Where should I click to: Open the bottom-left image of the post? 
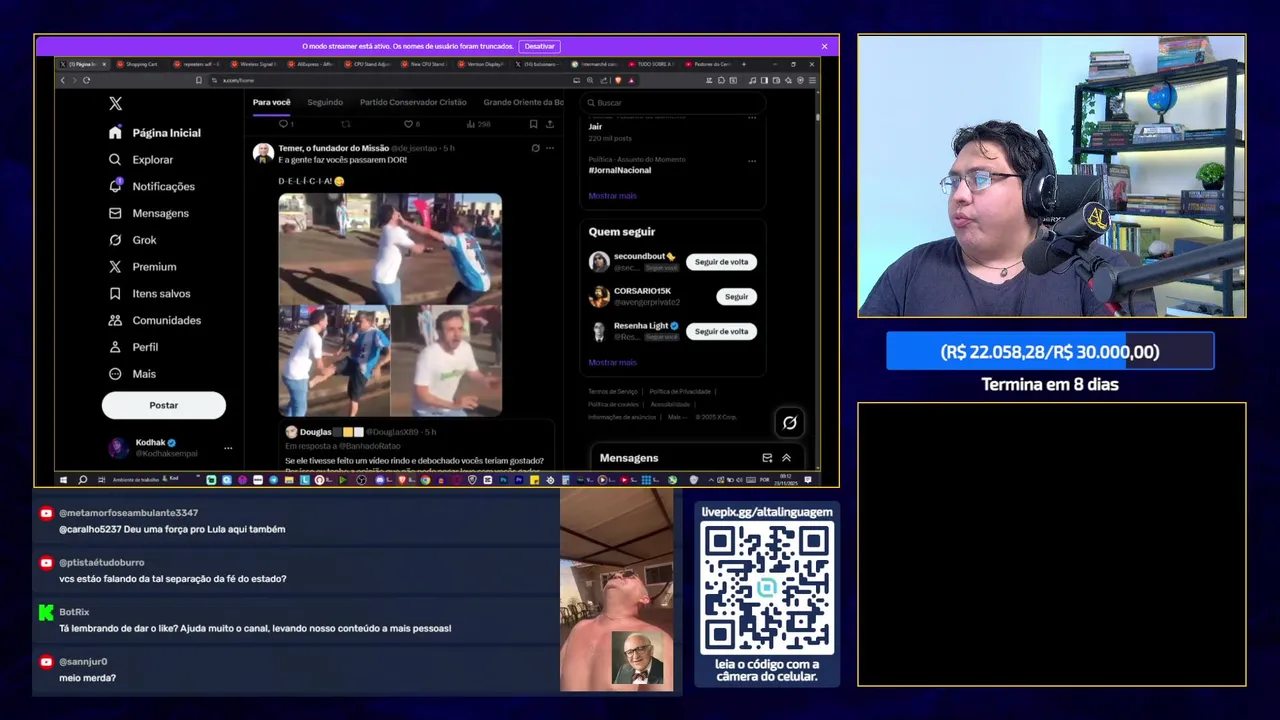click(334, 361)
